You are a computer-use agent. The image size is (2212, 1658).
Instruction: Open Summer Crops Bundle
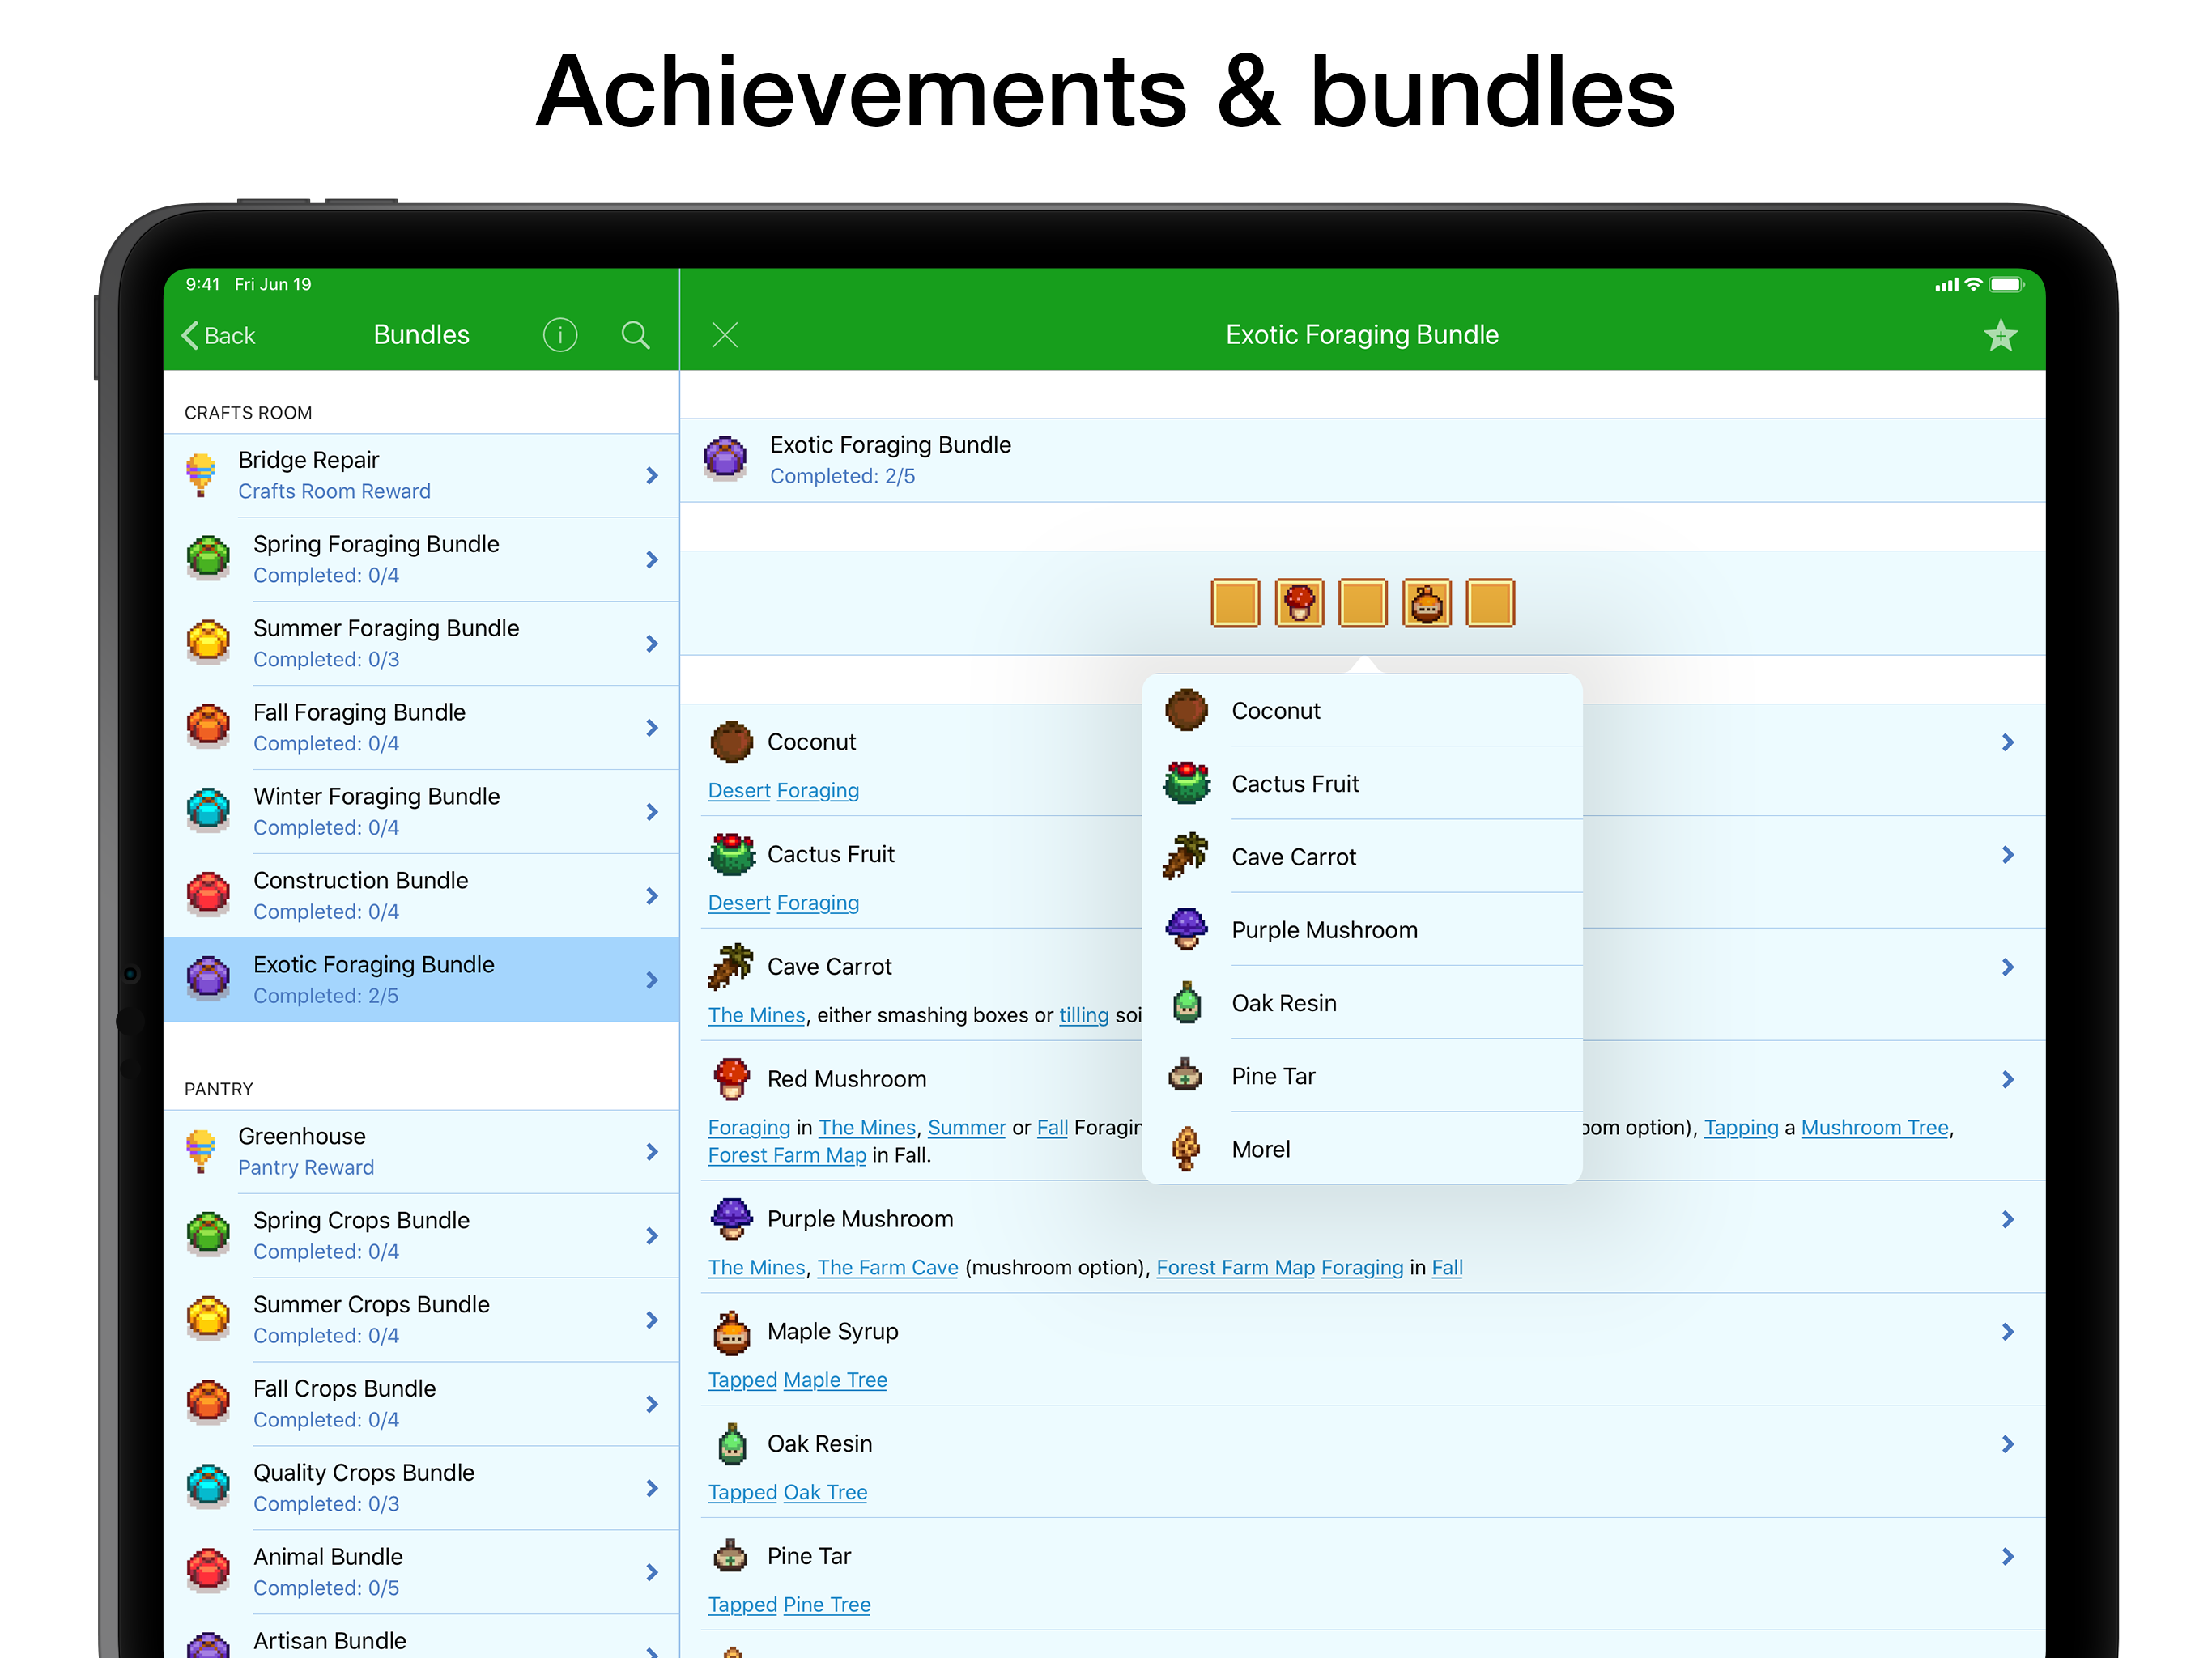pos(421,1319)
